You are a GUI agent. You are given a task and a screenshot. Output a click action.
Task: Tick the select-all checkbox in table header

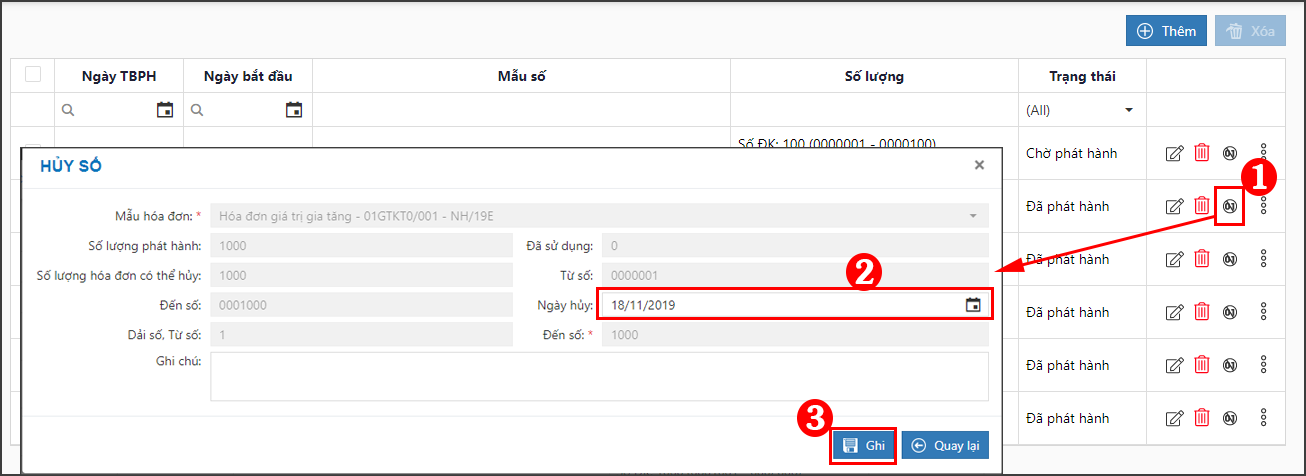point(33,75)
